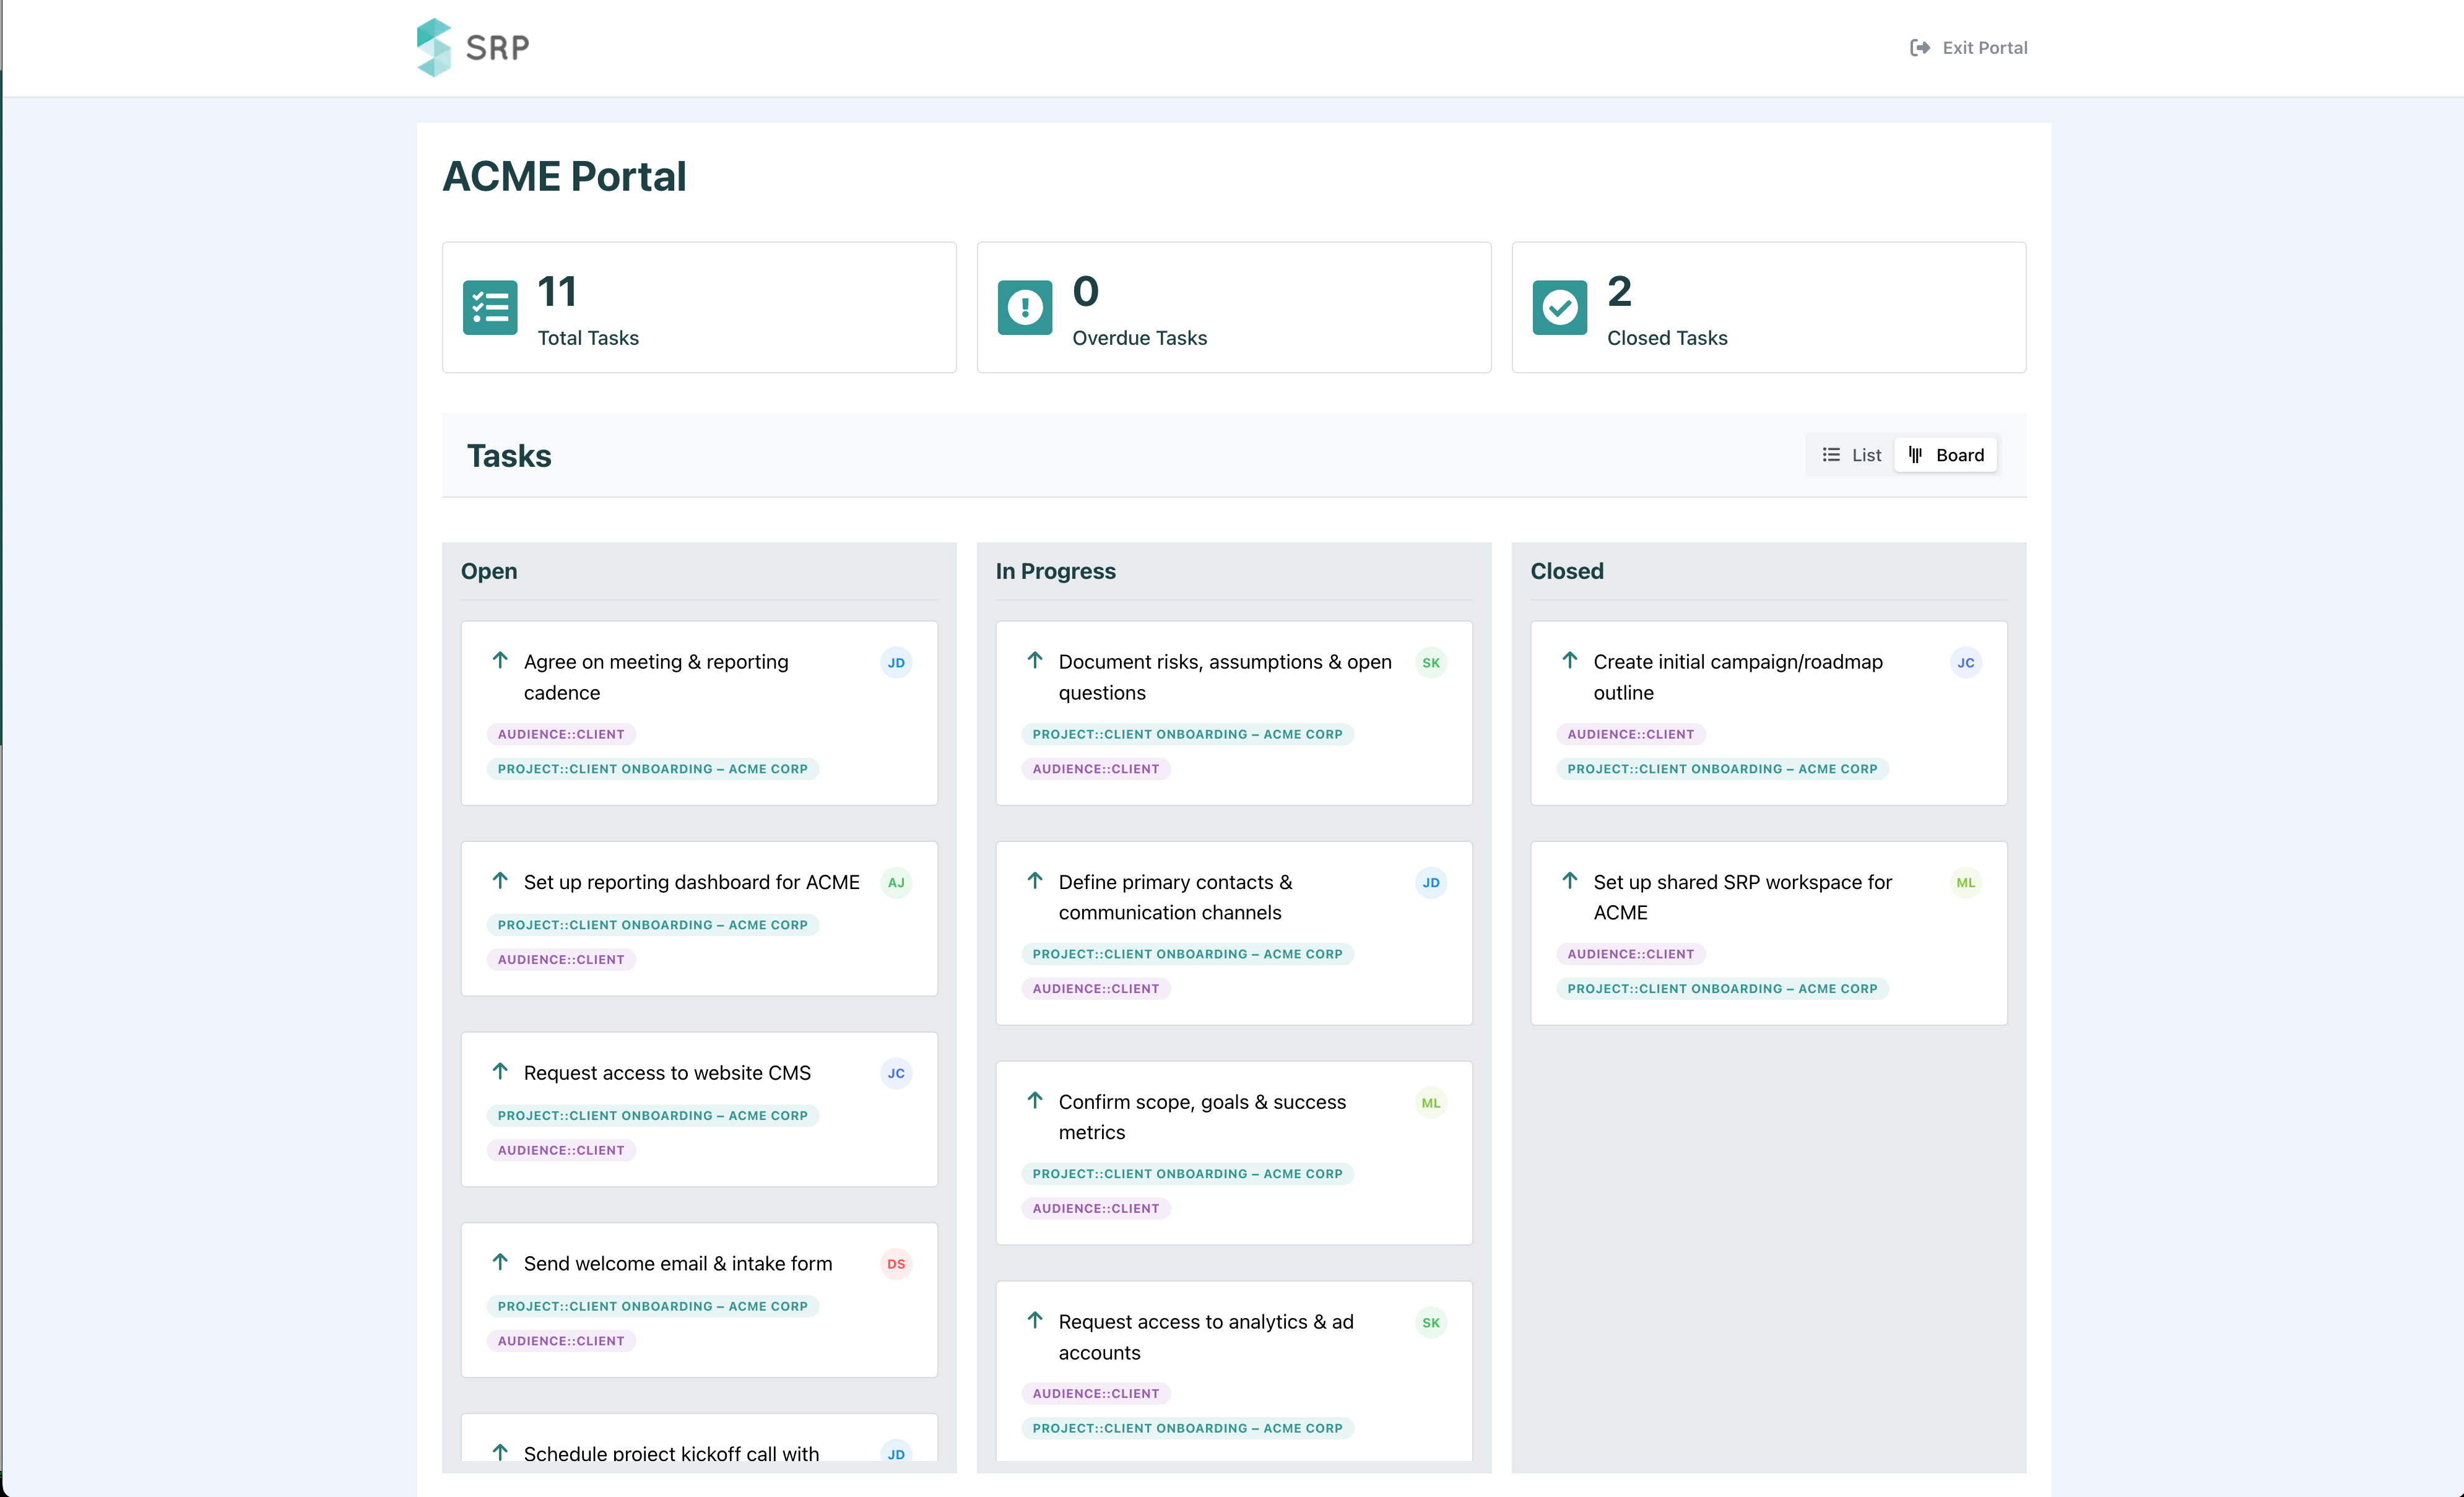The height and width of the screenshot is (1497, 2464).
Task: Click the SRP logo in header
Action: pos(473,47)
